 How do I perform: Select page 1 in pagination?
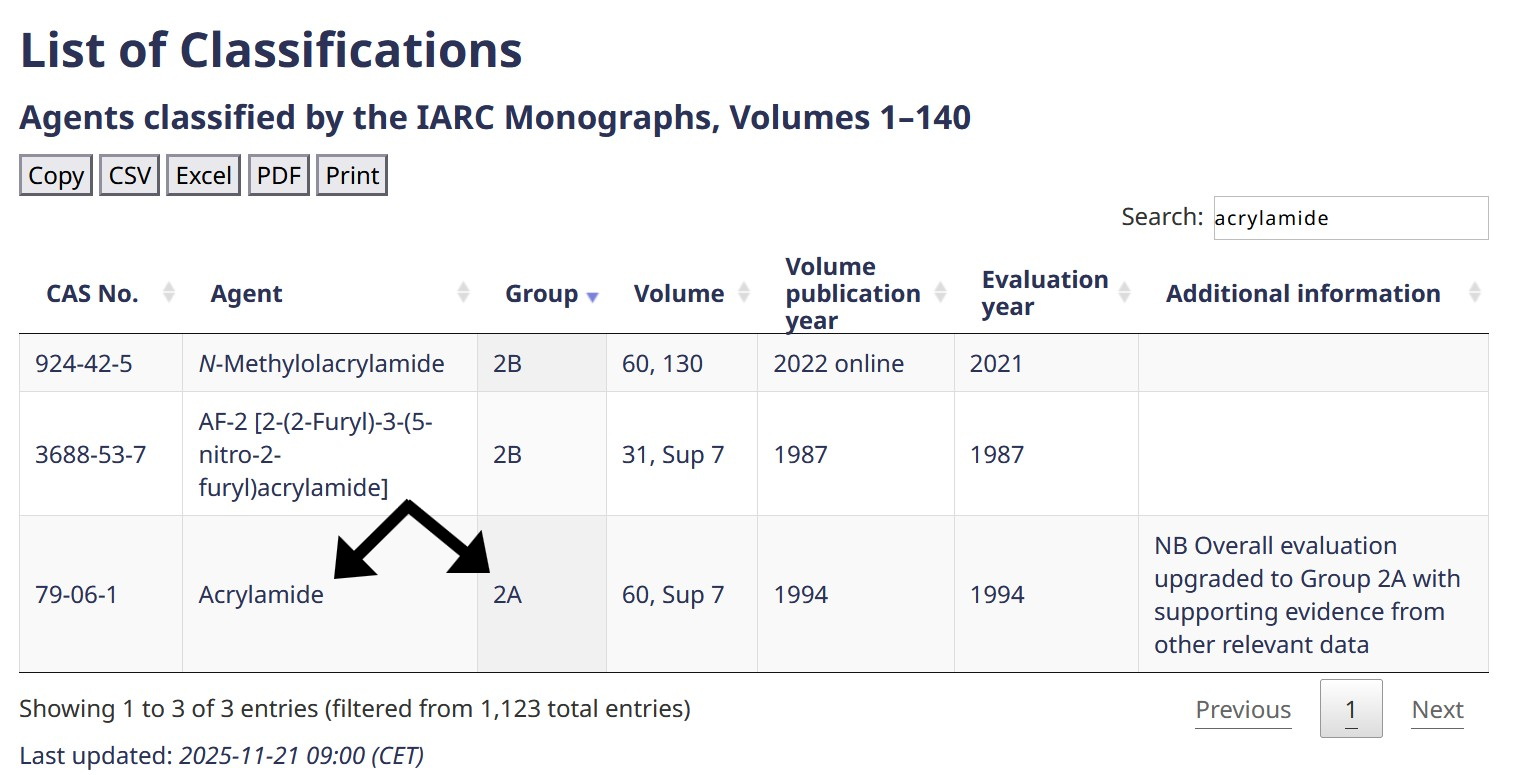coord(1351,709)
